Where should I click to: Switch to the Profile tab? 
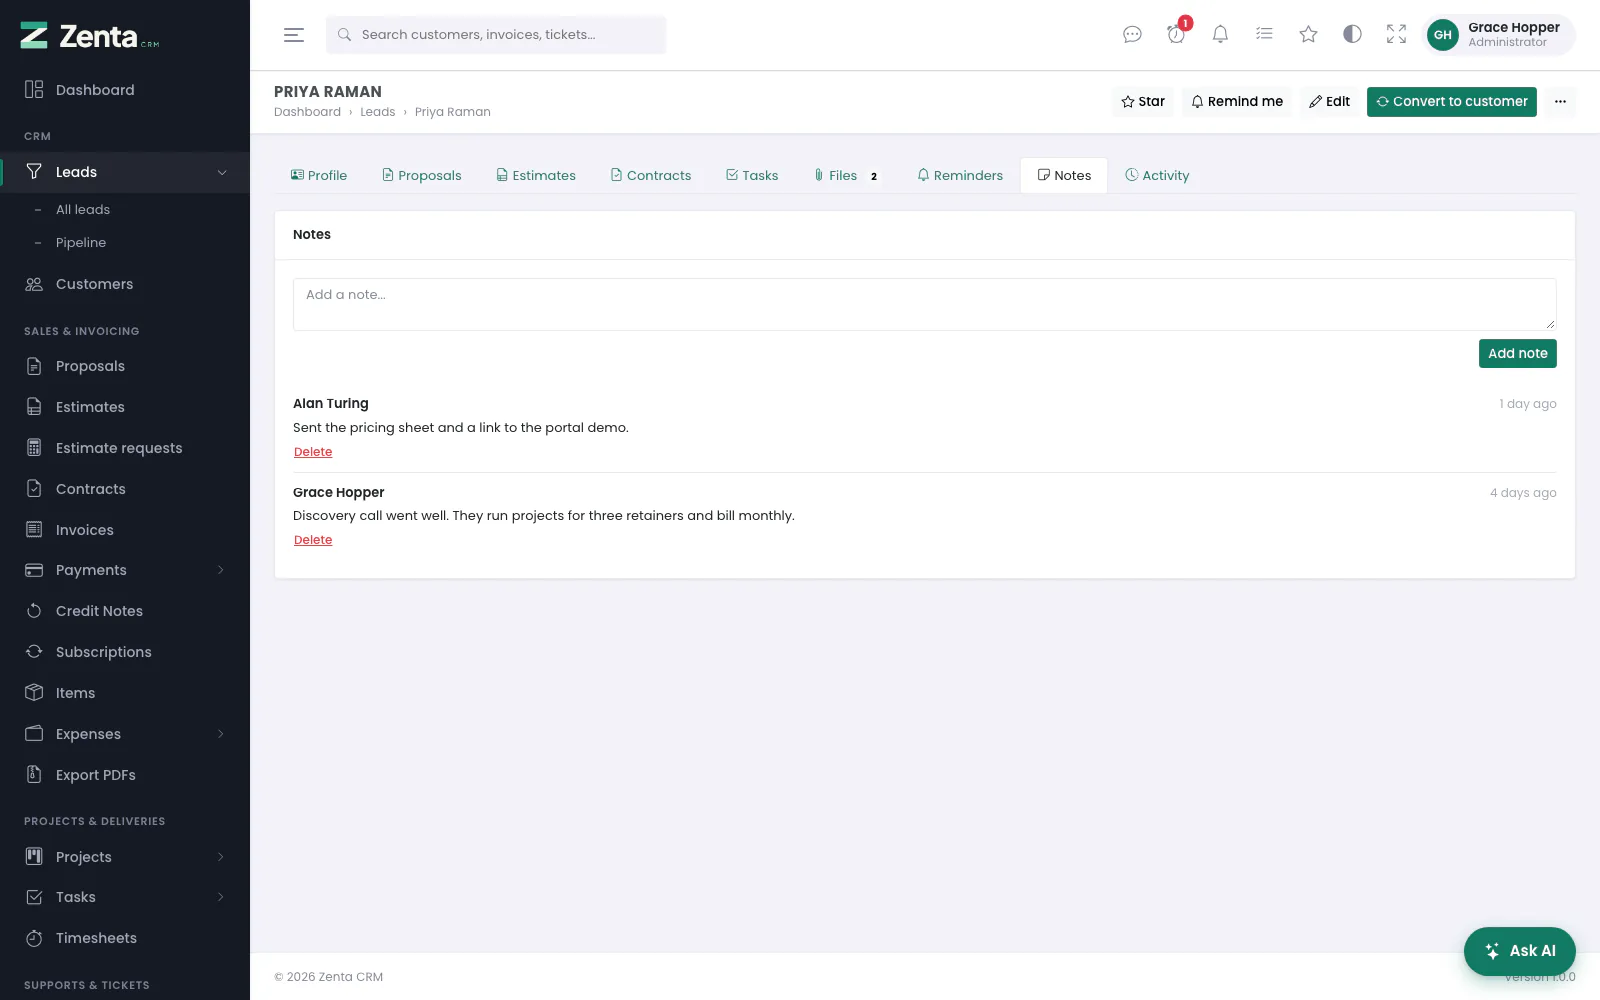319,175
